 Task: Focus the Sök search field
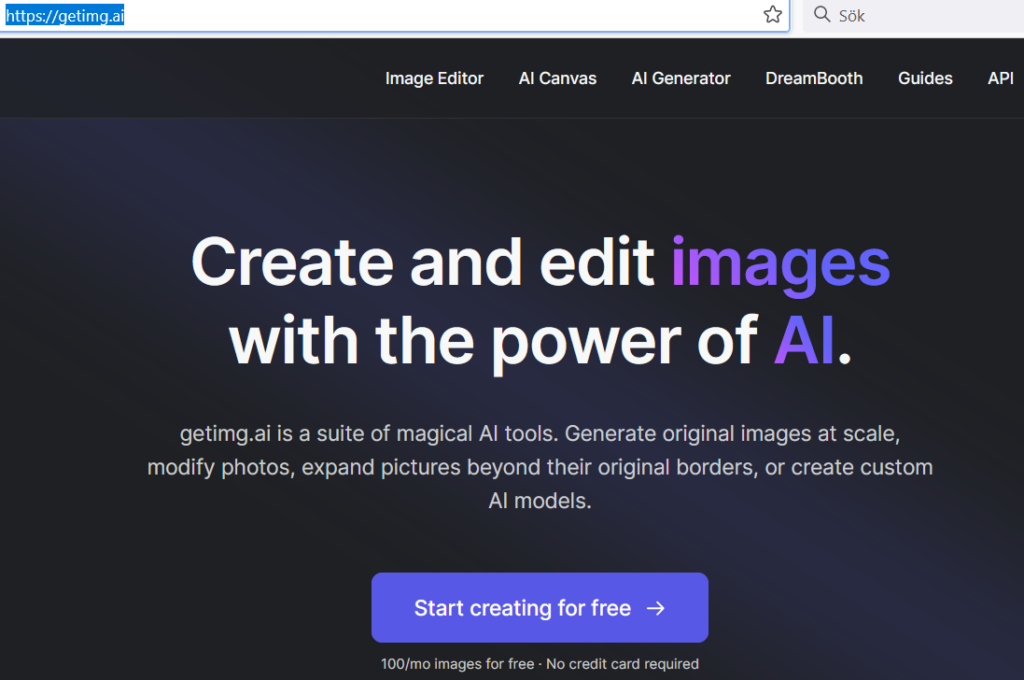[x=914, y=16]
